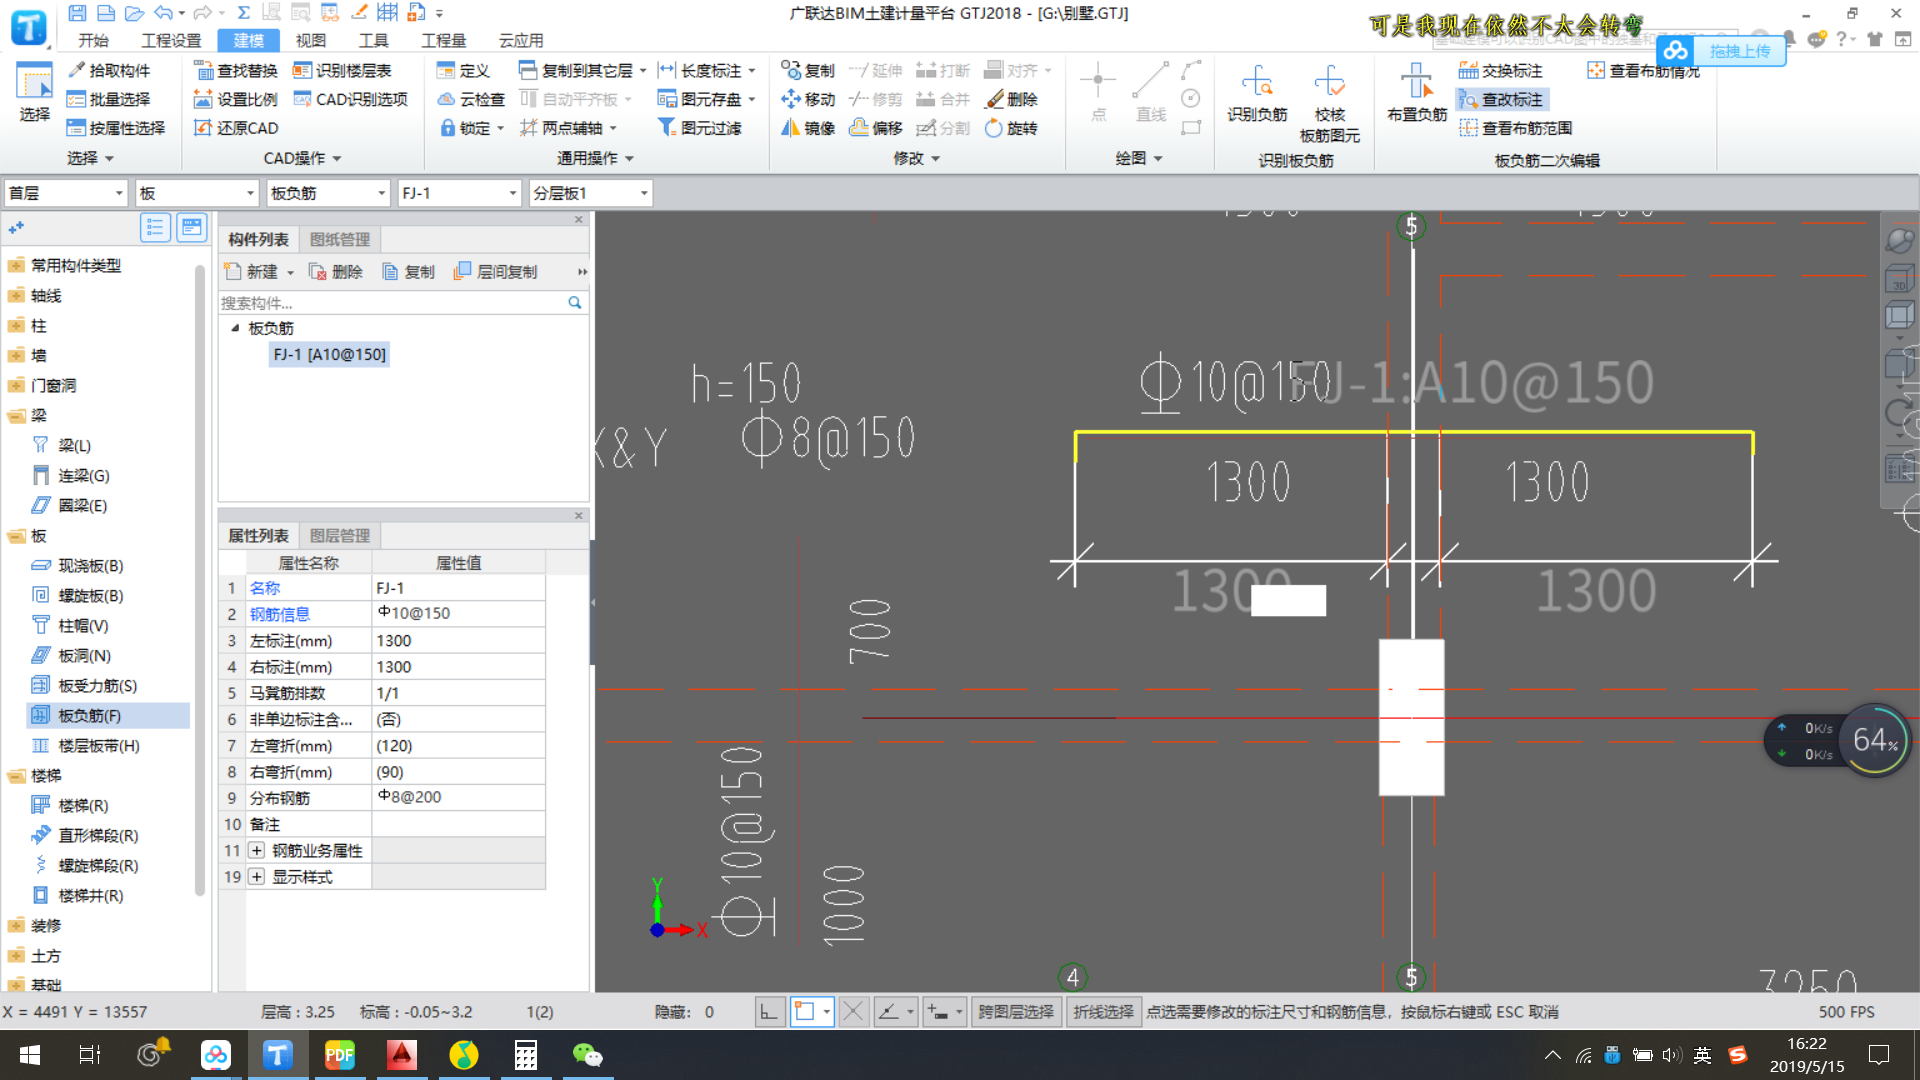Click 设置比例 set scale
The image size is (1920, 1080).
[236, 99]
